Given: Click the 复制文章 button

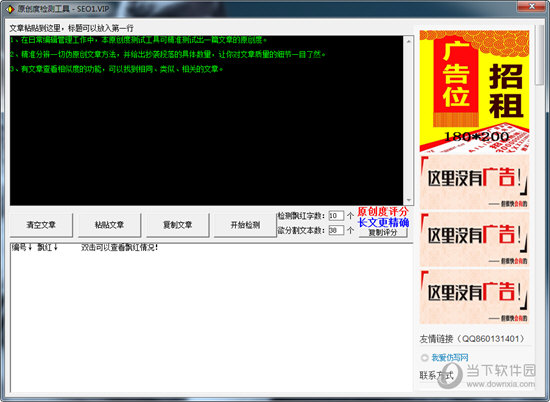Looking at the screenshot, I should point(177,225).
